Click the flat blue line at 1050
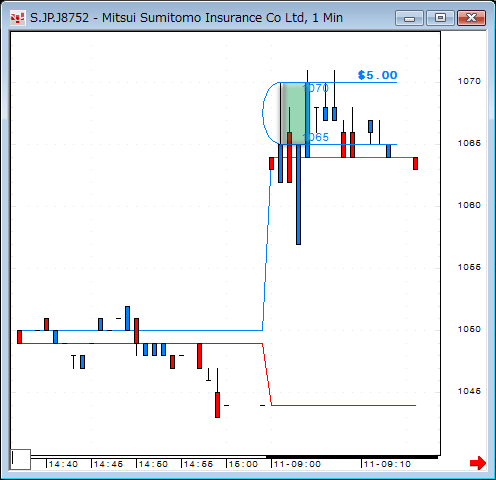This screenshot has width=496, height=480. (x=140, y=330)
